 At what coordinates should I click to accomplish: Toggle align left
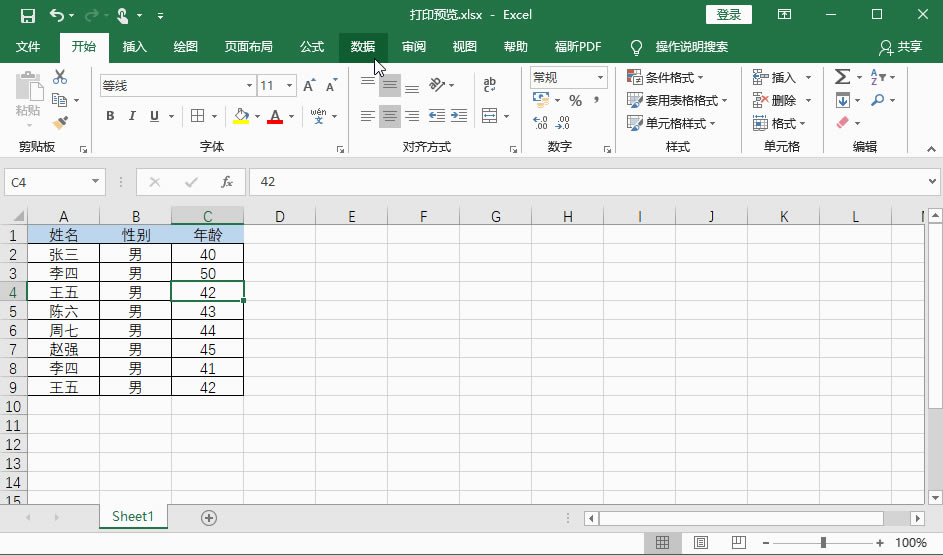click(367, 115)
